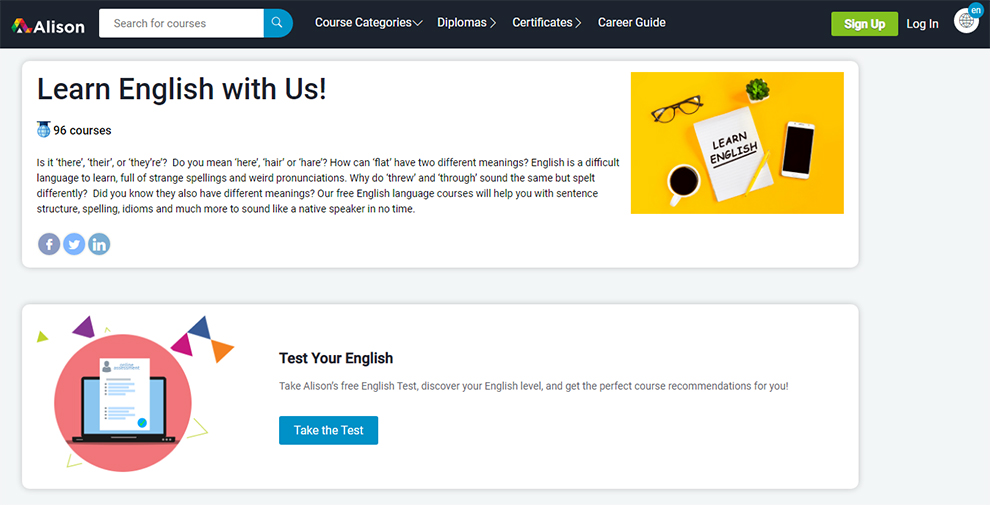The image size is (990, 505).
Task: Open the Certificates menu
Action: point(547,23)
